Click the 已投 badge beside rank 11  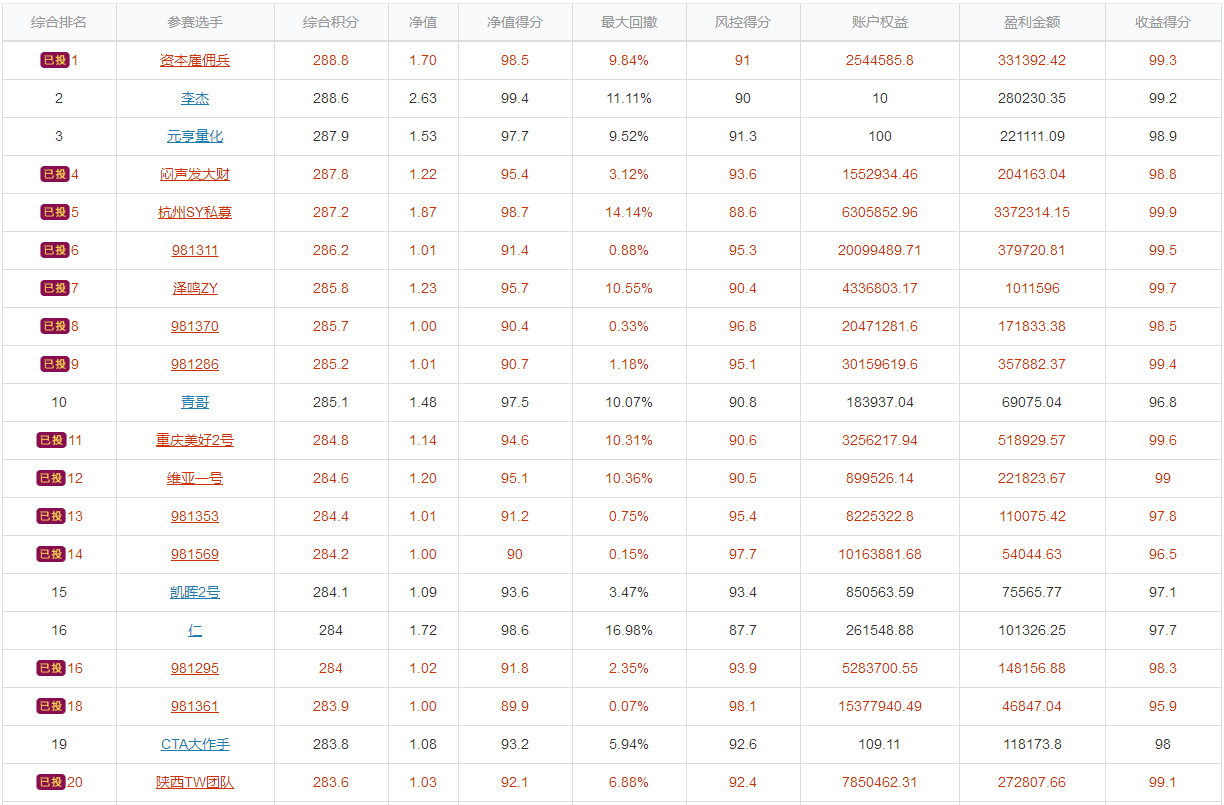click(x=51, y=440)
